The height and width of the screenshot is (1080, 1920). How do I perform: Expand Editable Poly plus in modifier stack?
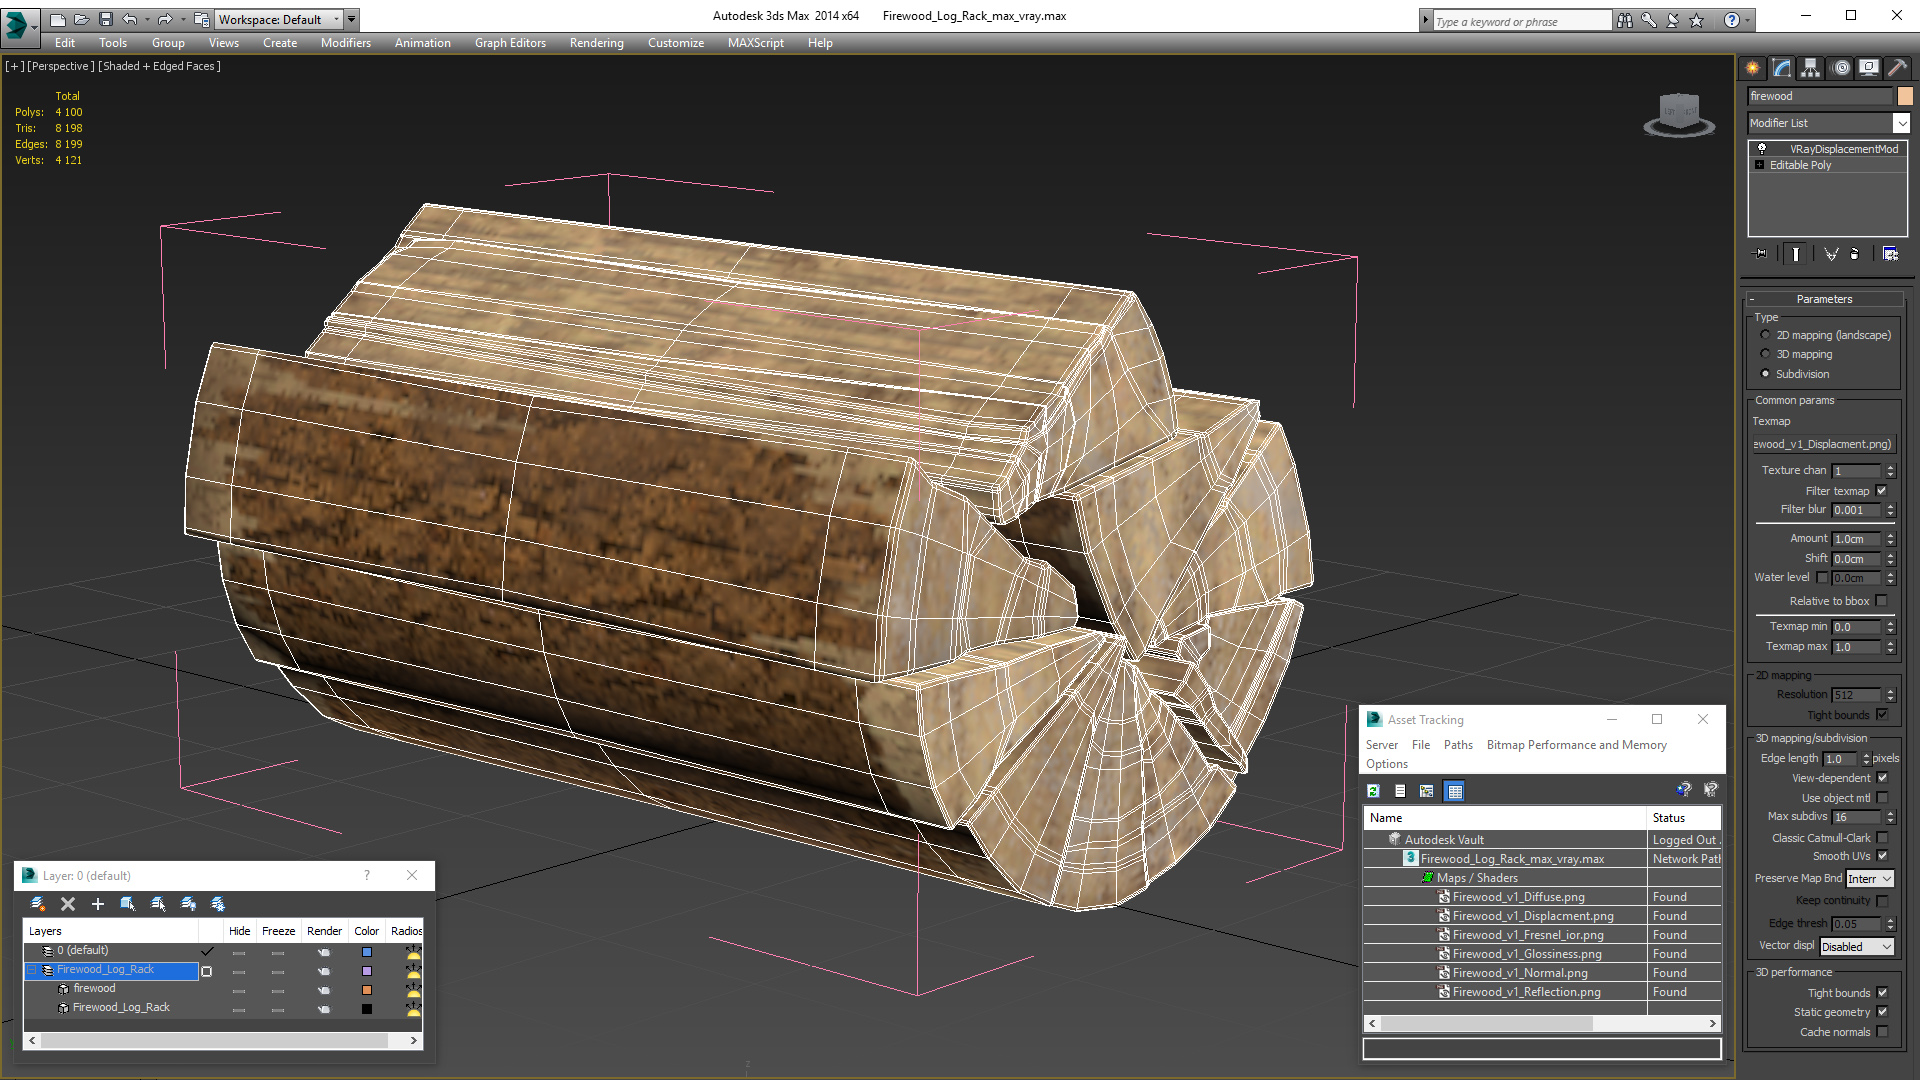click(1760, 165)
